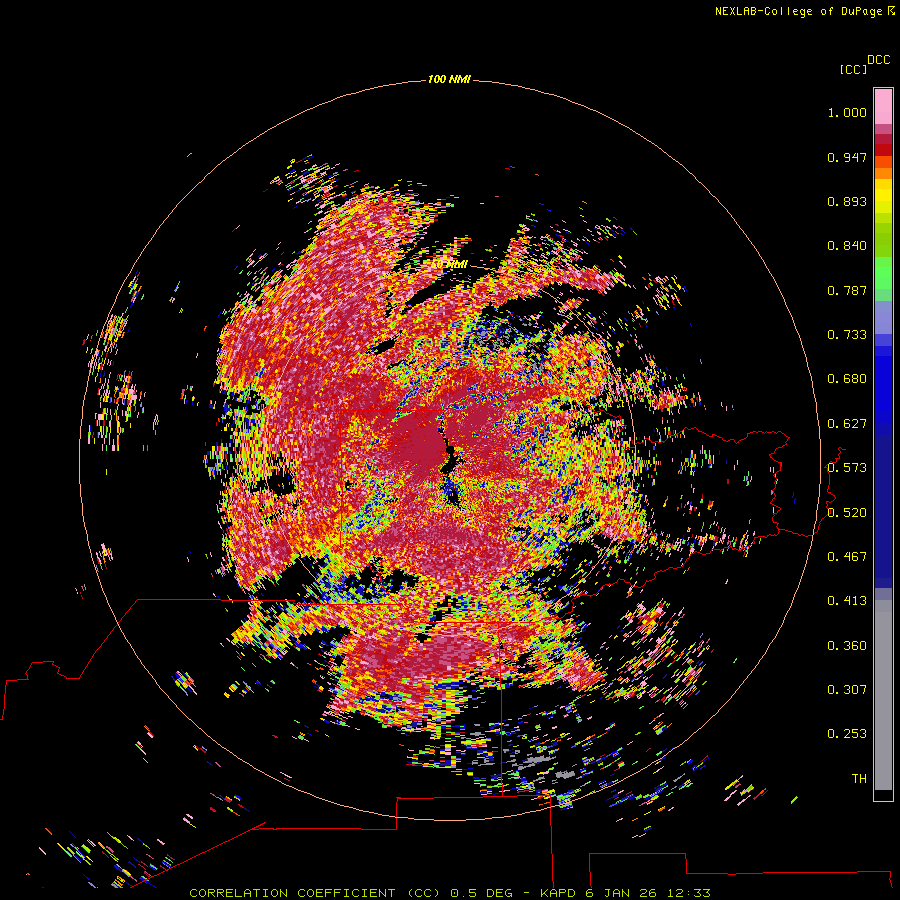This screenshot has height=900, width=900.
Task: Select the 1.000 legend value
Action: pos(847,112)
